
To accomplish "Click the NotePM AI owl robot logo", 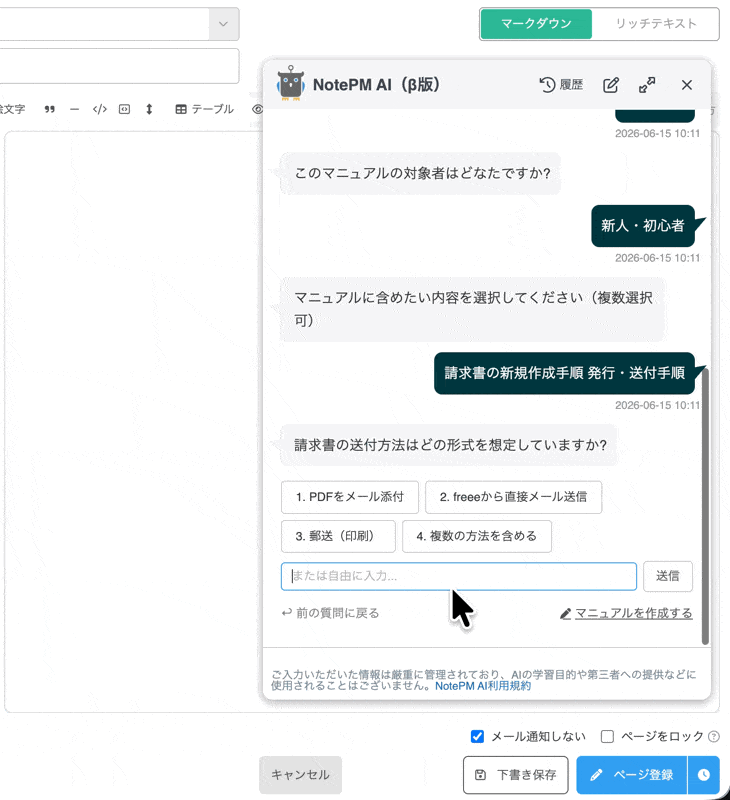I will 291,84.
